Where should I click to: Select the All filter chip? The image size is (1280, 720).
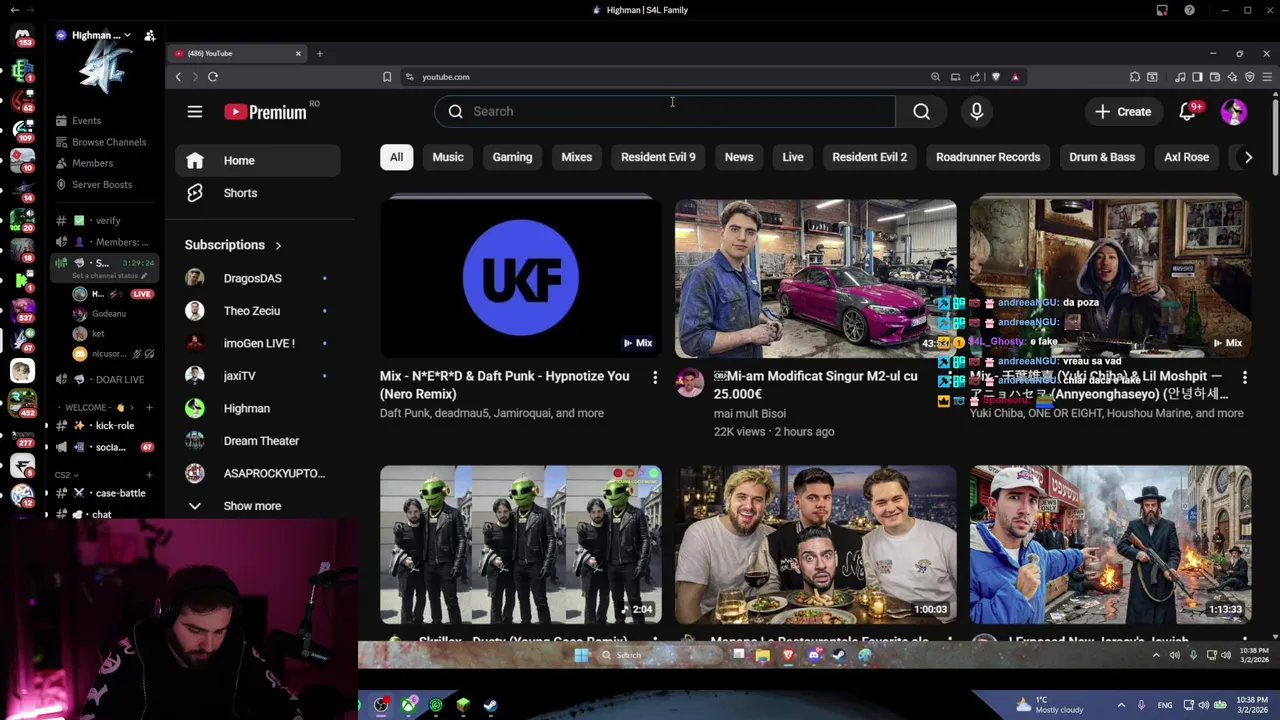(x=396, y=157)
